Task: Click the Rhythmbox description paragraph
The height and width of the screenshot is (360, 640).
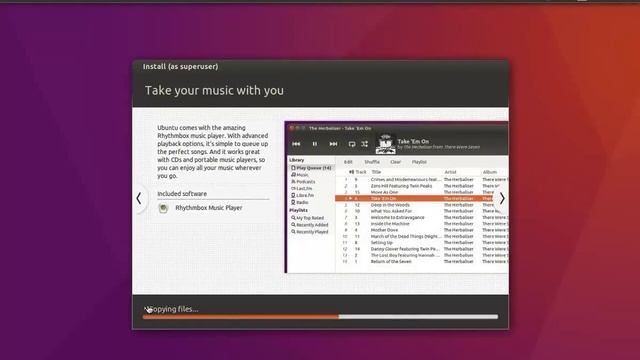Action: tap(213, 152)
